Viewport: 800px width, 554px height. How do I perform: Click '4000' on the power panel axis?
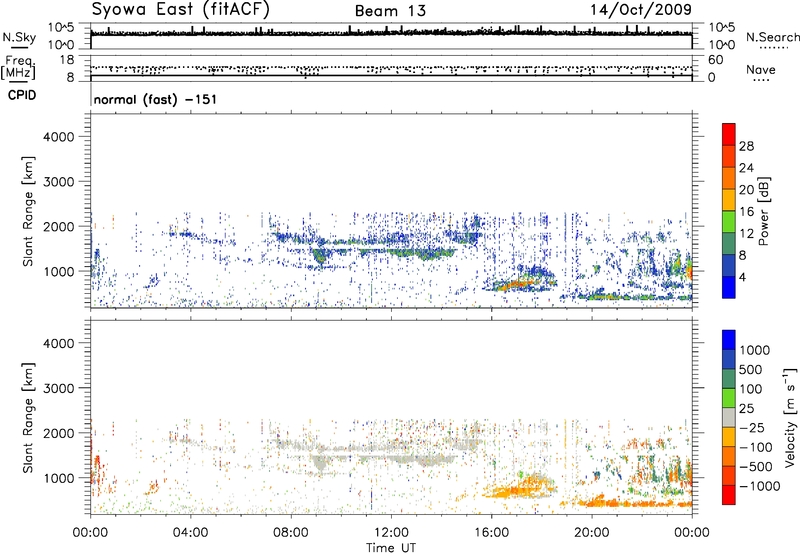click(x=59, y=137)
